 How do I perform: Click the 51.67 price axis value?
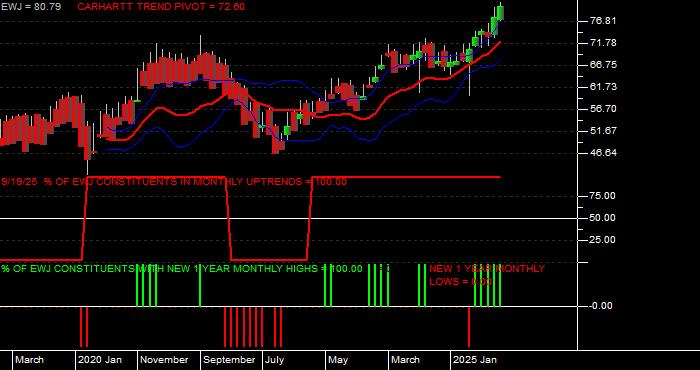603,130
